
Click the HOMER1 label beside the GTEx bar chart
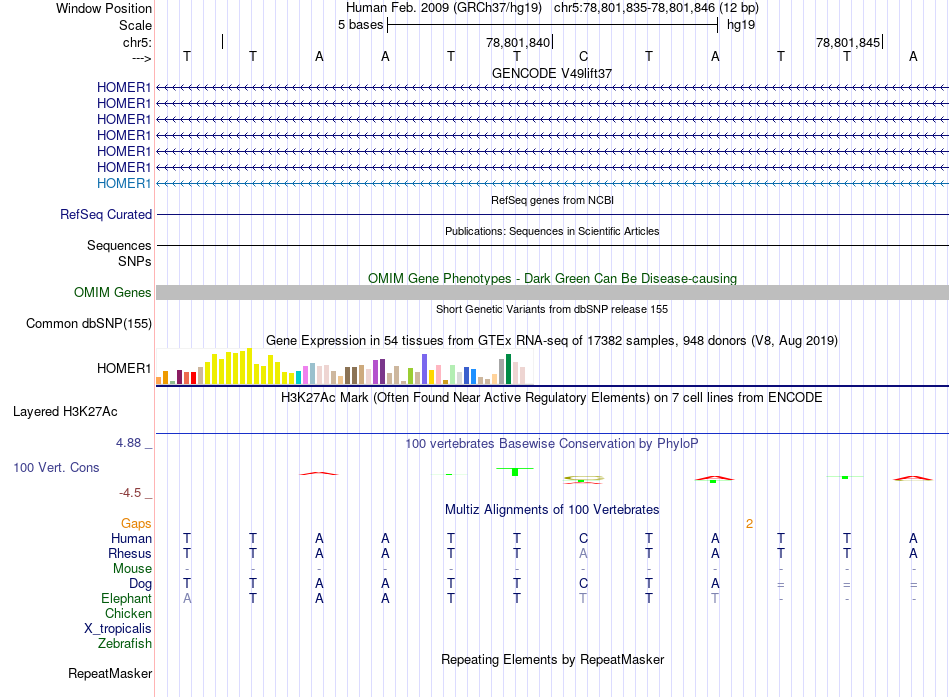click(124, 369)
